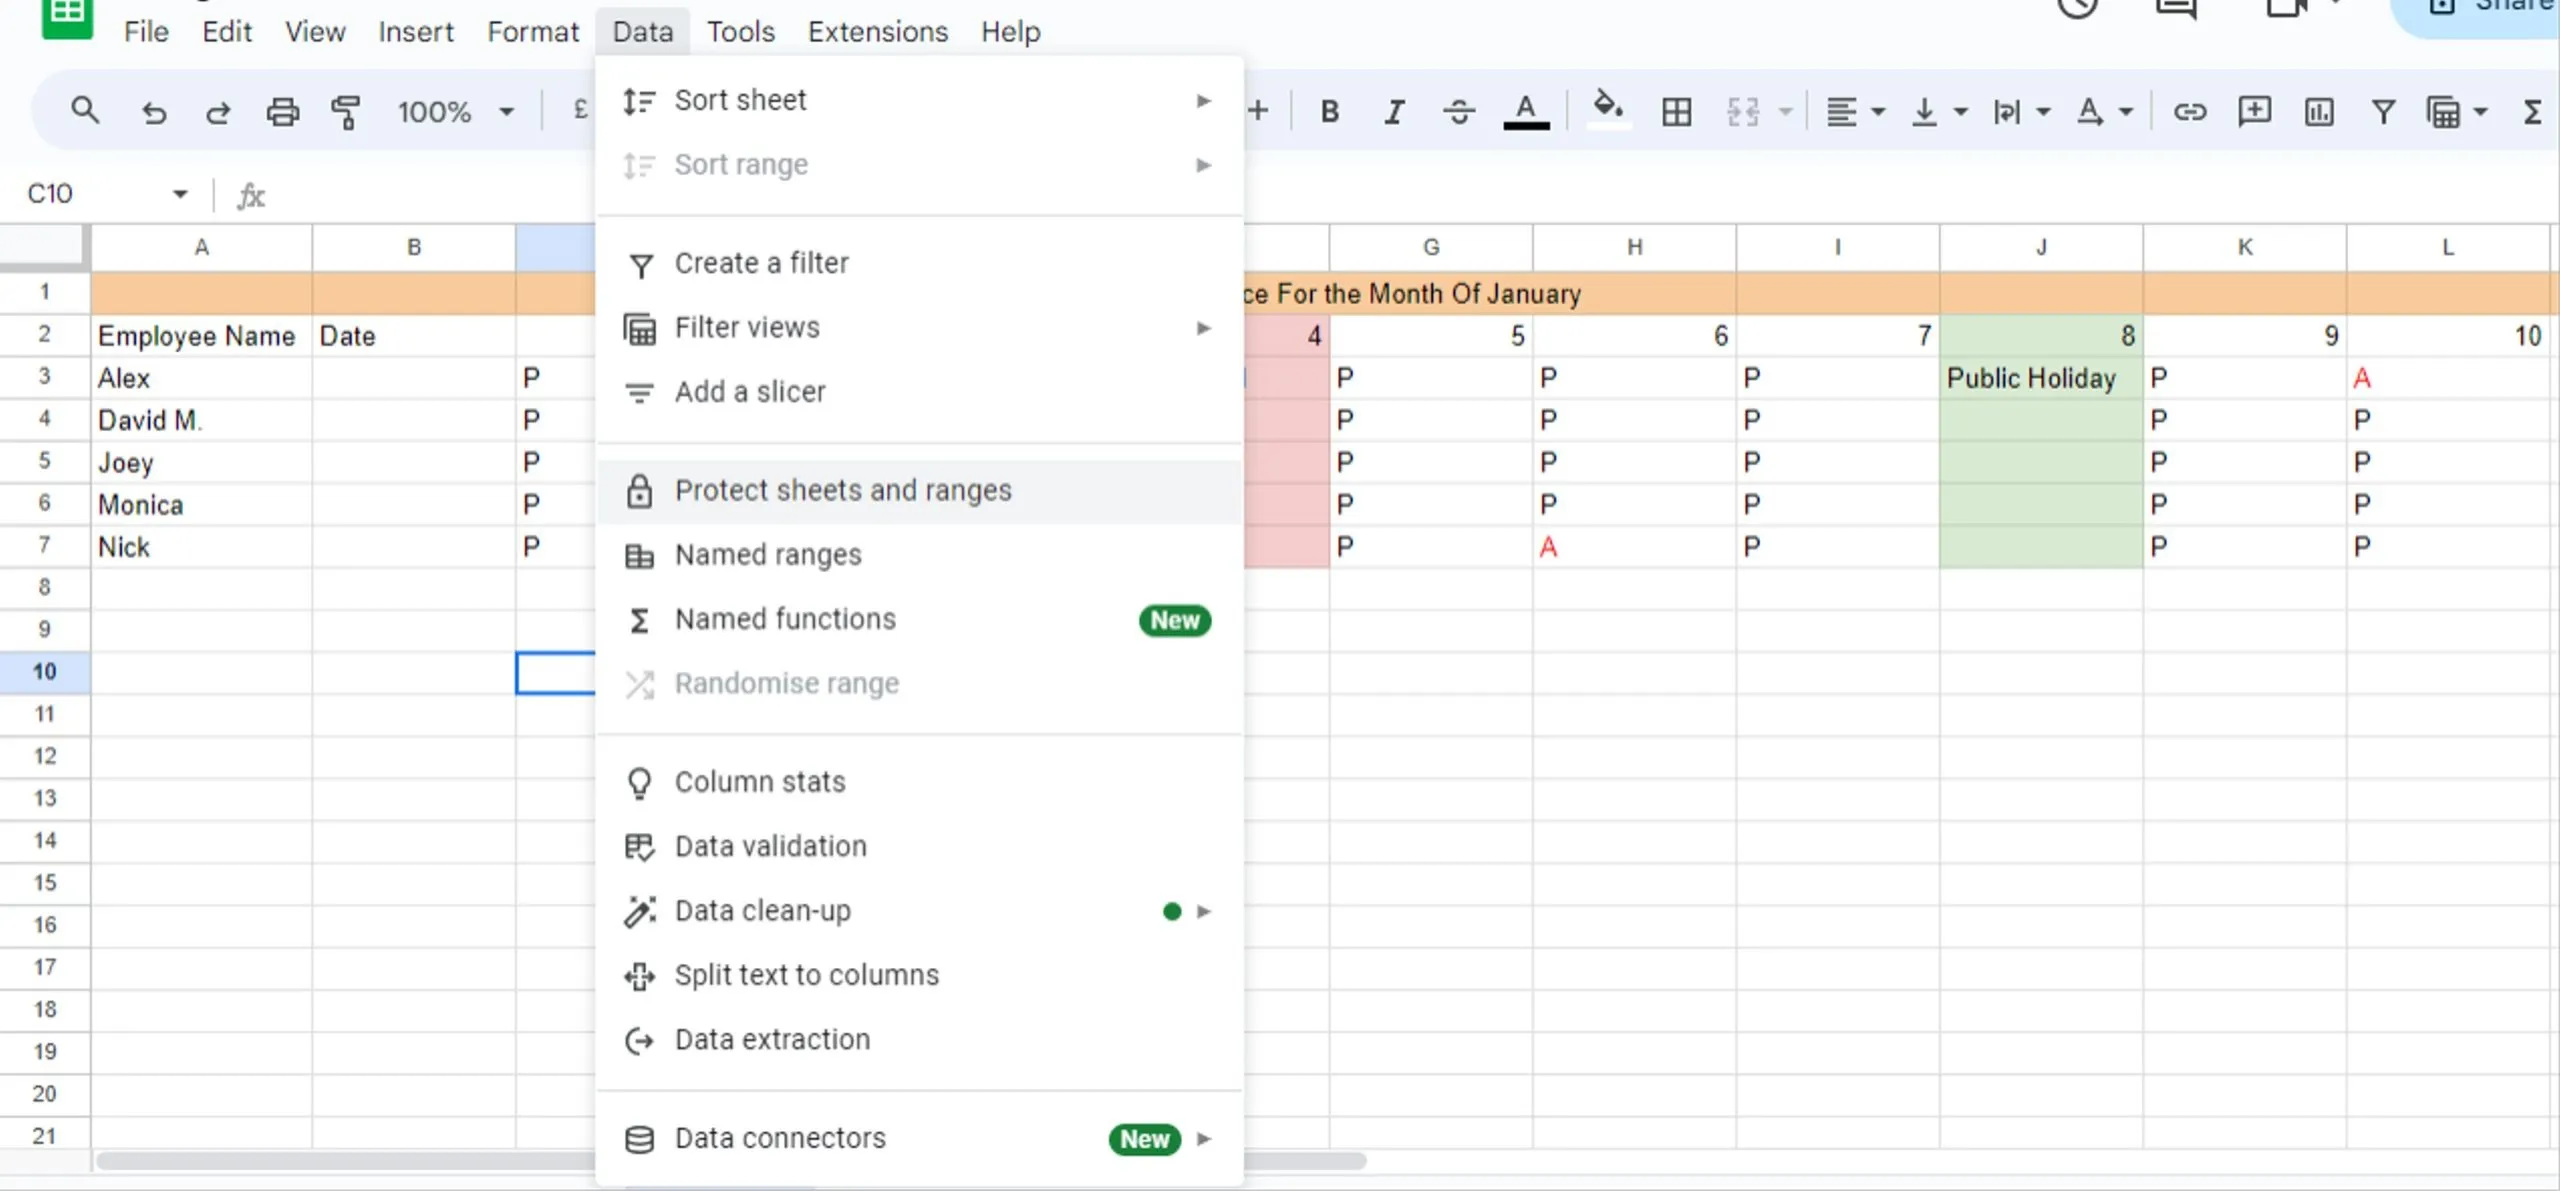Image resolution: width=2560 pixels, height=1191 pixels.
Task: Expand Data clean-up submenu
Action: (919, 911)
